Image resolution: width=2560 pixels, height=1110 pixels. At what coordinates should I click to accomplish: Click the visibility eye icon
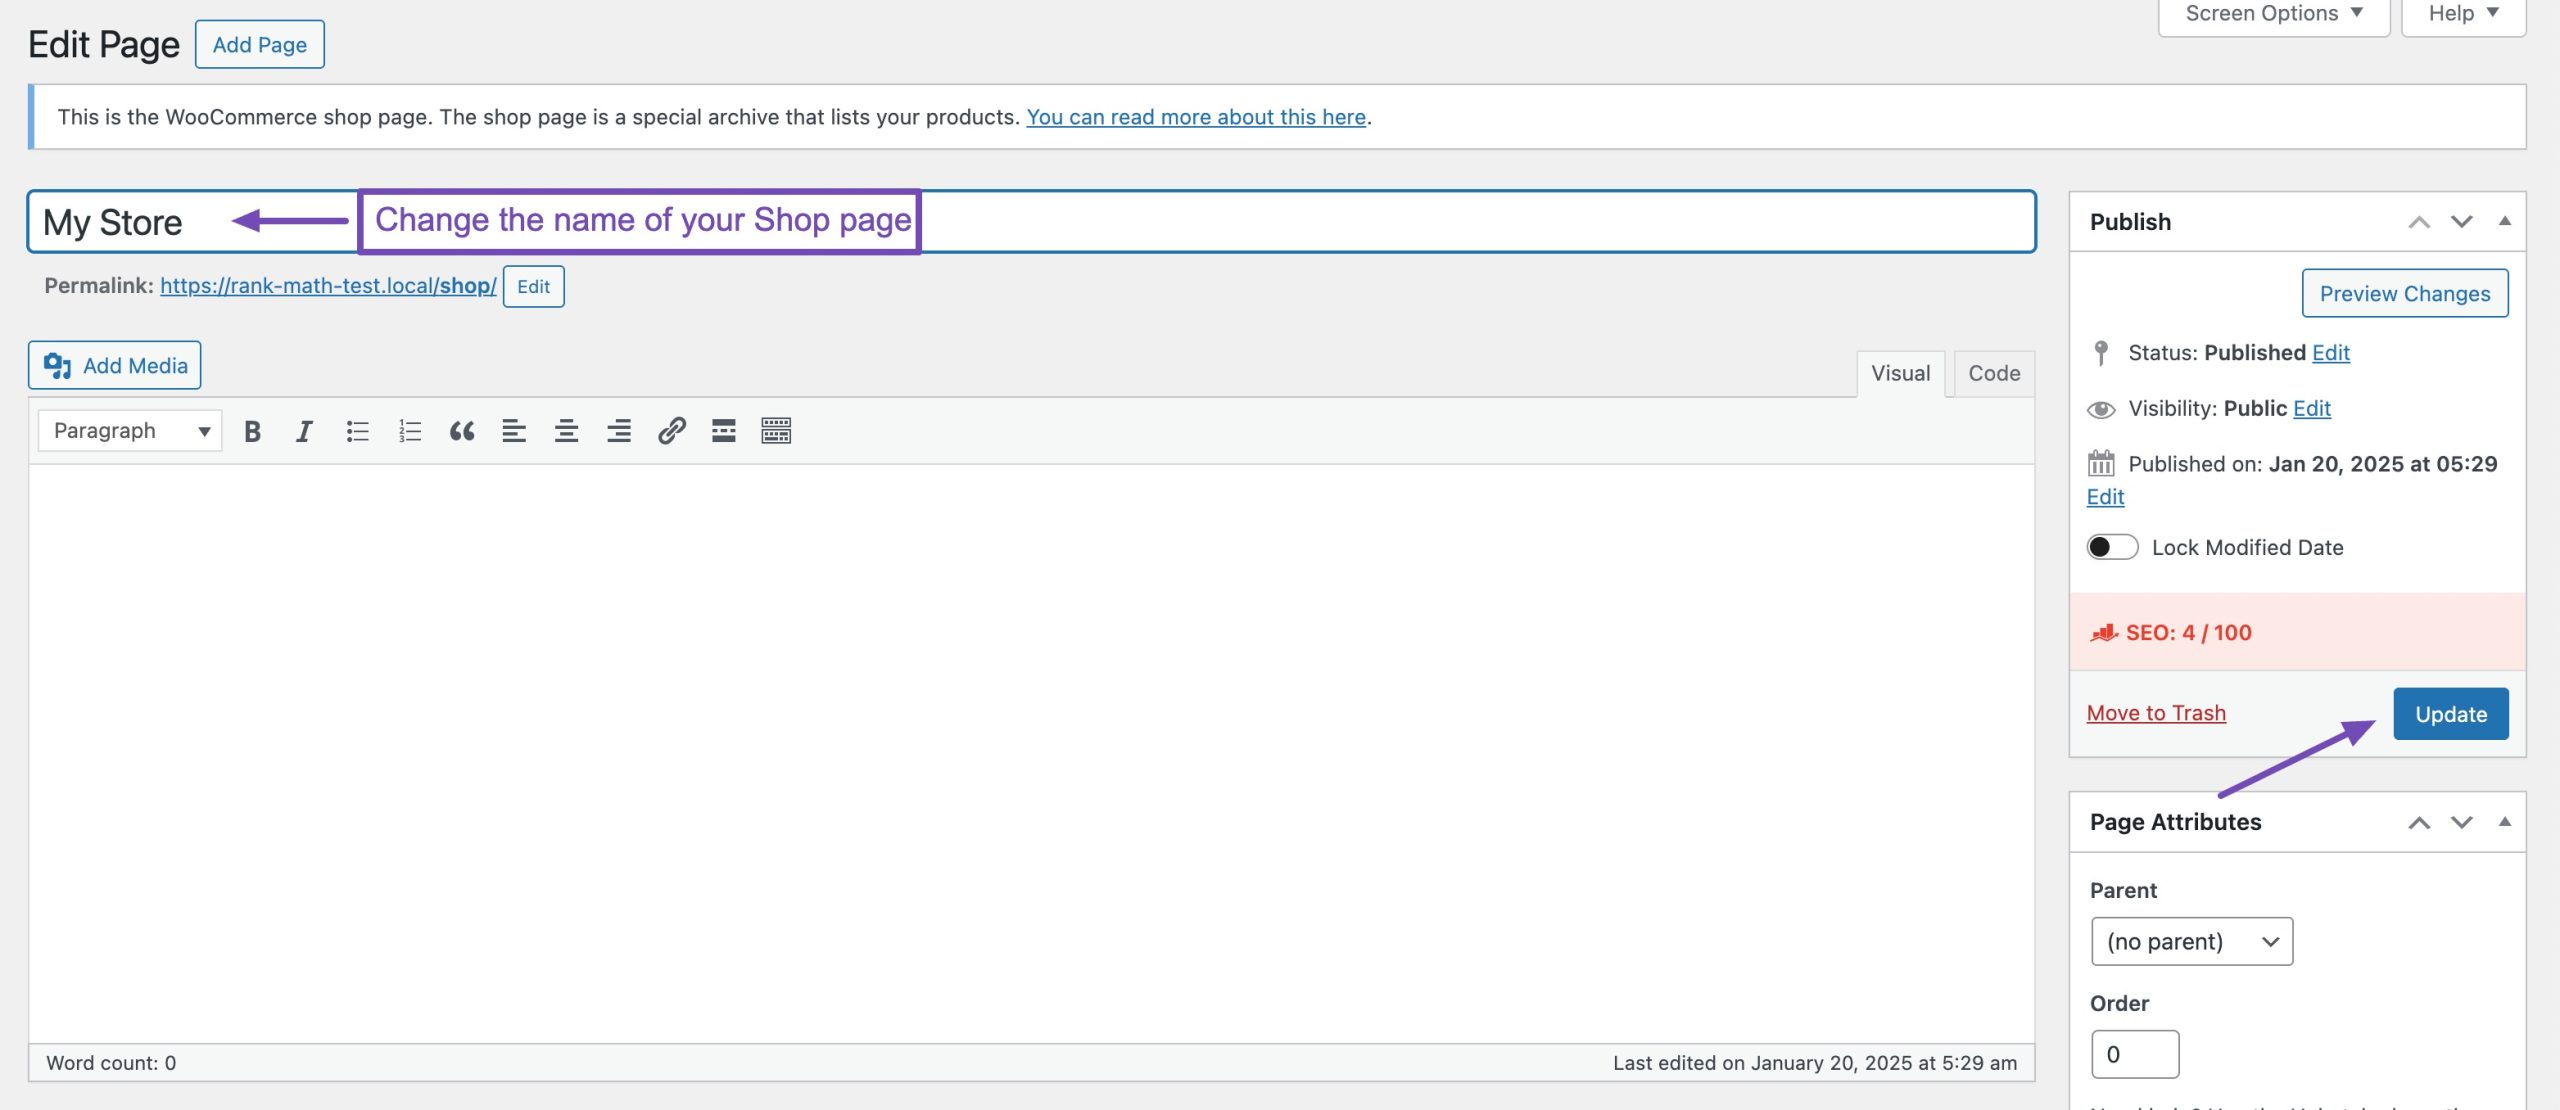(x=2101, y=409)
